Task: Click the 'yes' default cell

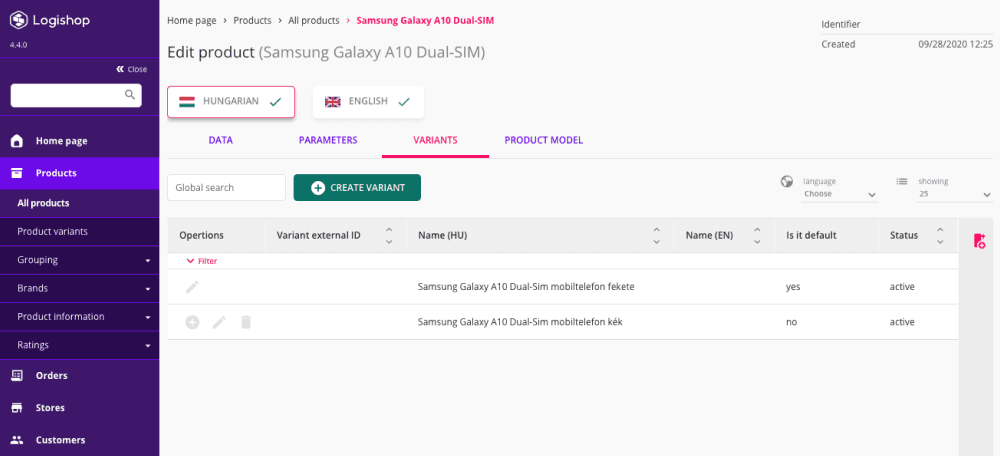Action: pyautogui.click(x=793, y=287)
